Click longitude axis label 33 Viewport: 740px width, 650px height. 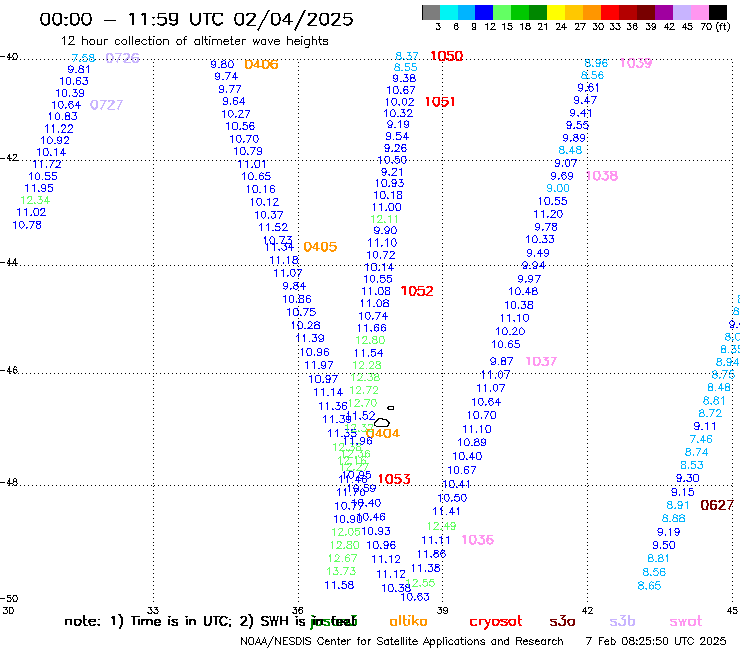click(153, 610)
